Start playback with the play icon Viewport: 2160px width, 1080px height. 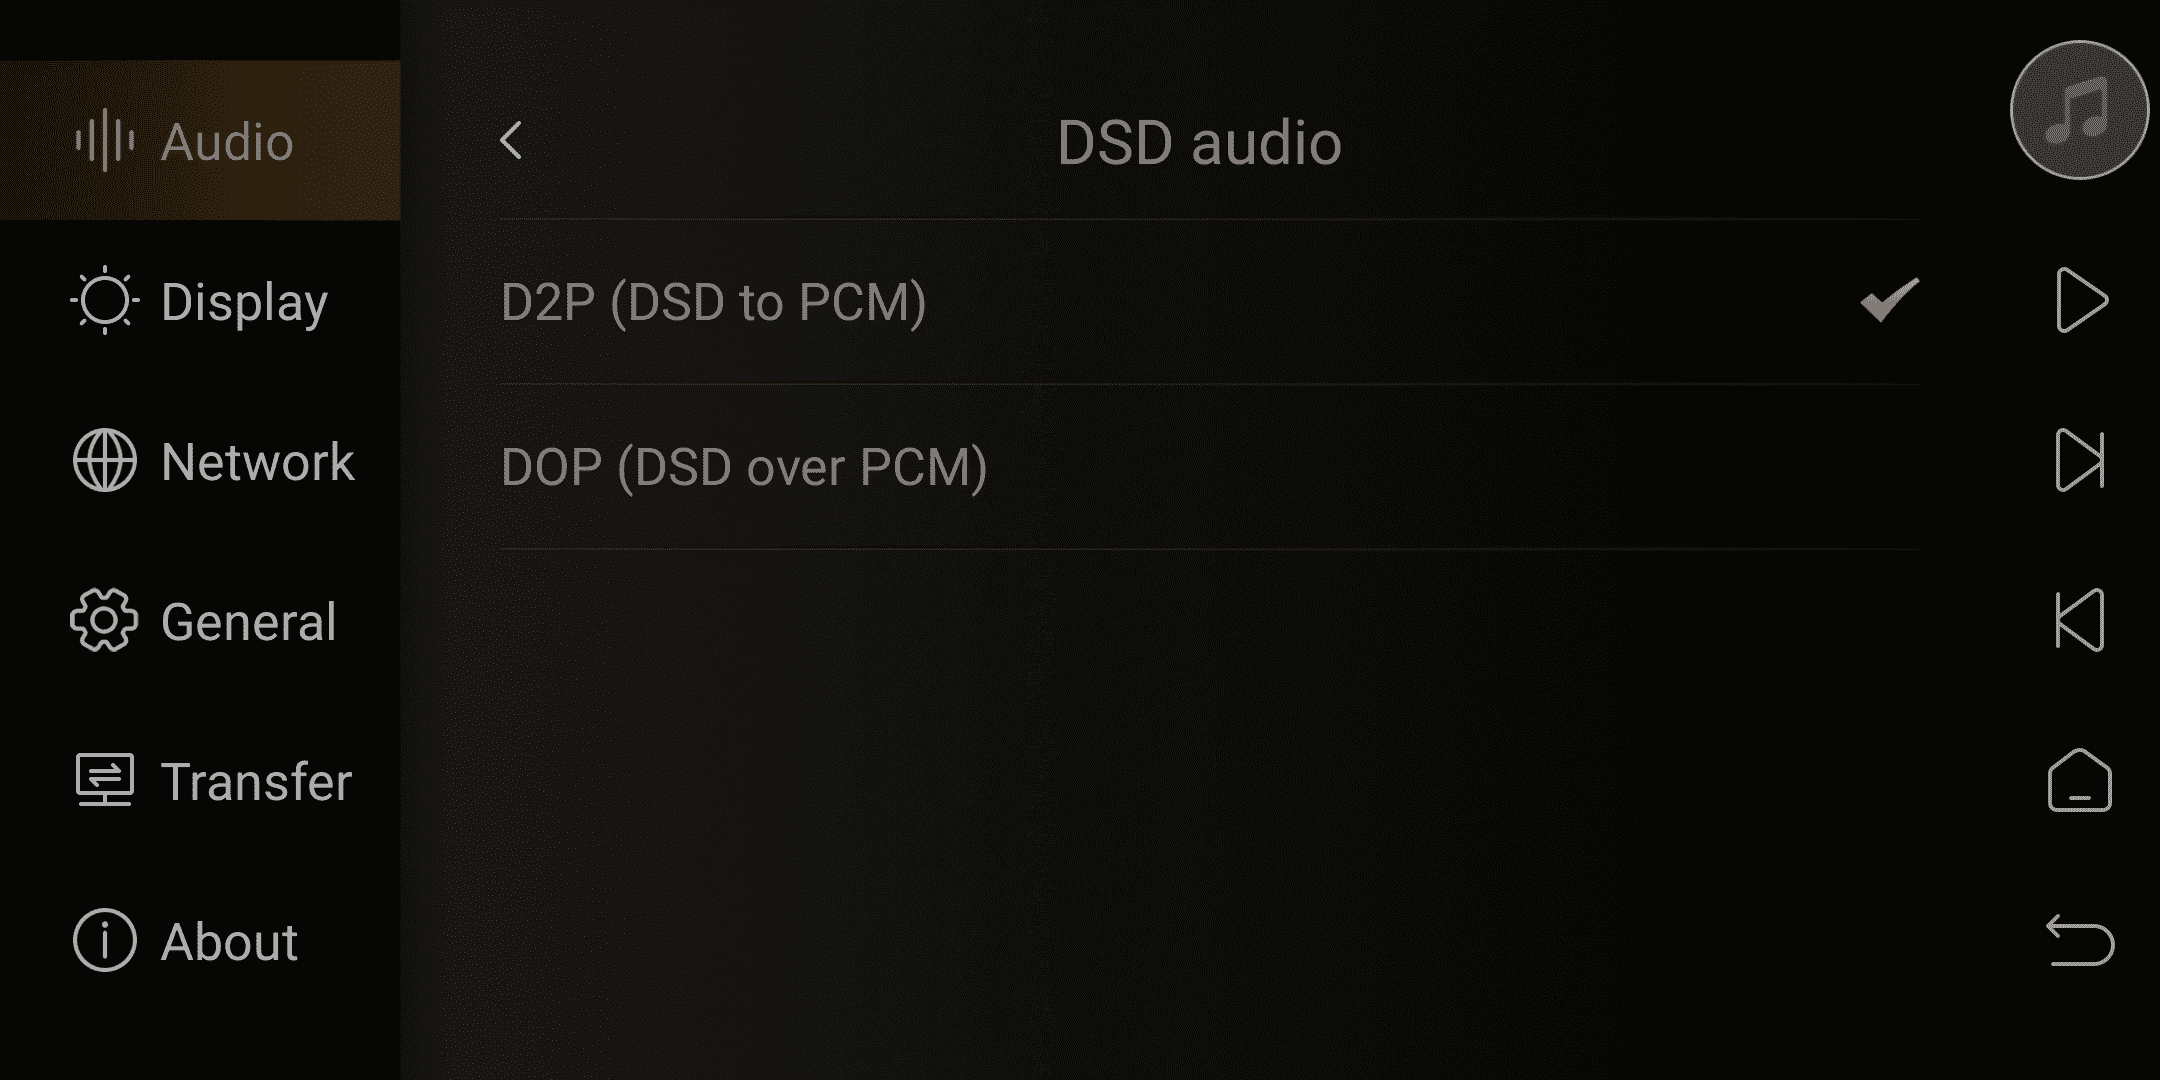pyautogui.click(x=2081, y=300)
